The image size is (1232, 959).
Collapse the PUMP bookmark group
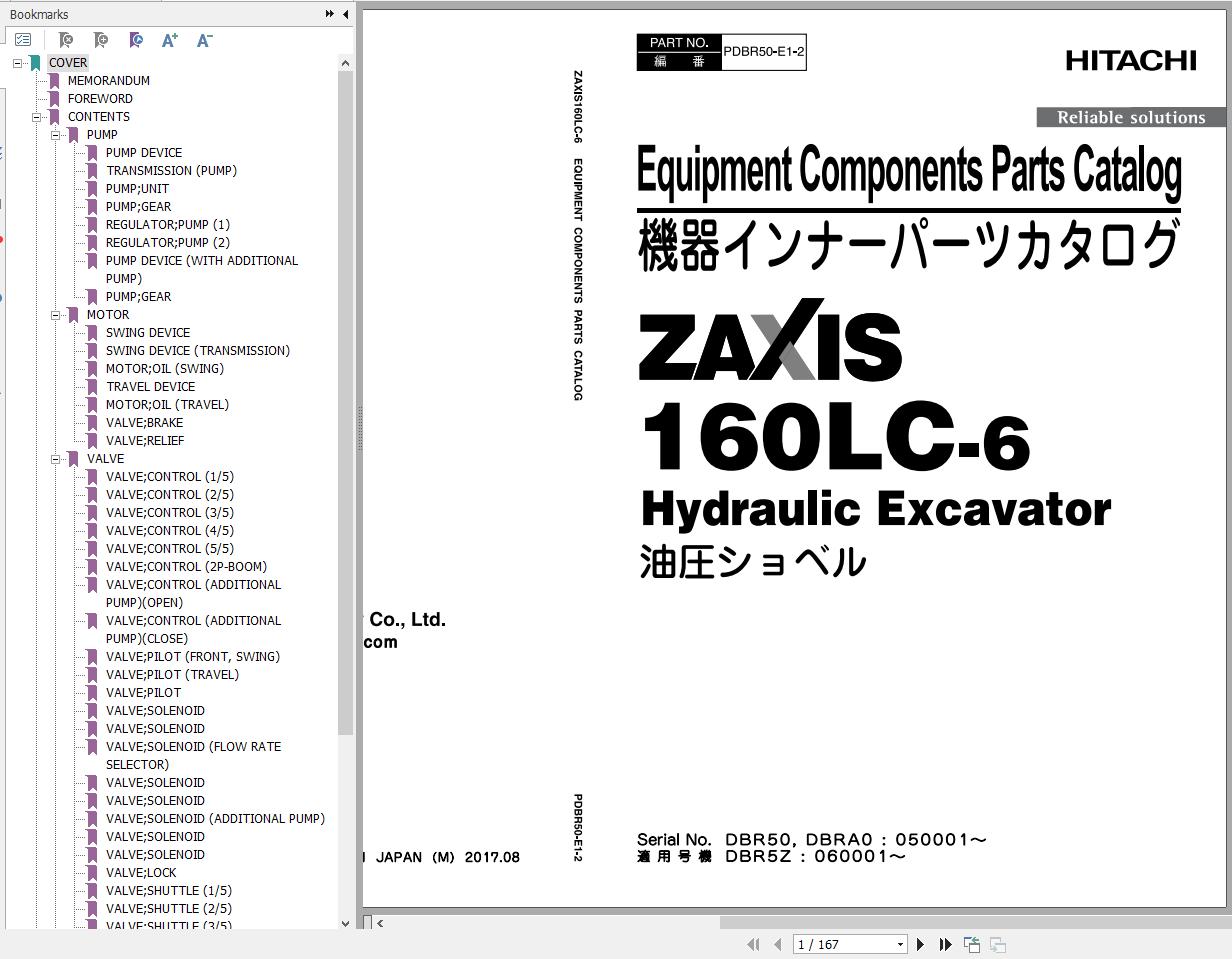pyautogui.click(x=56, y=135)
